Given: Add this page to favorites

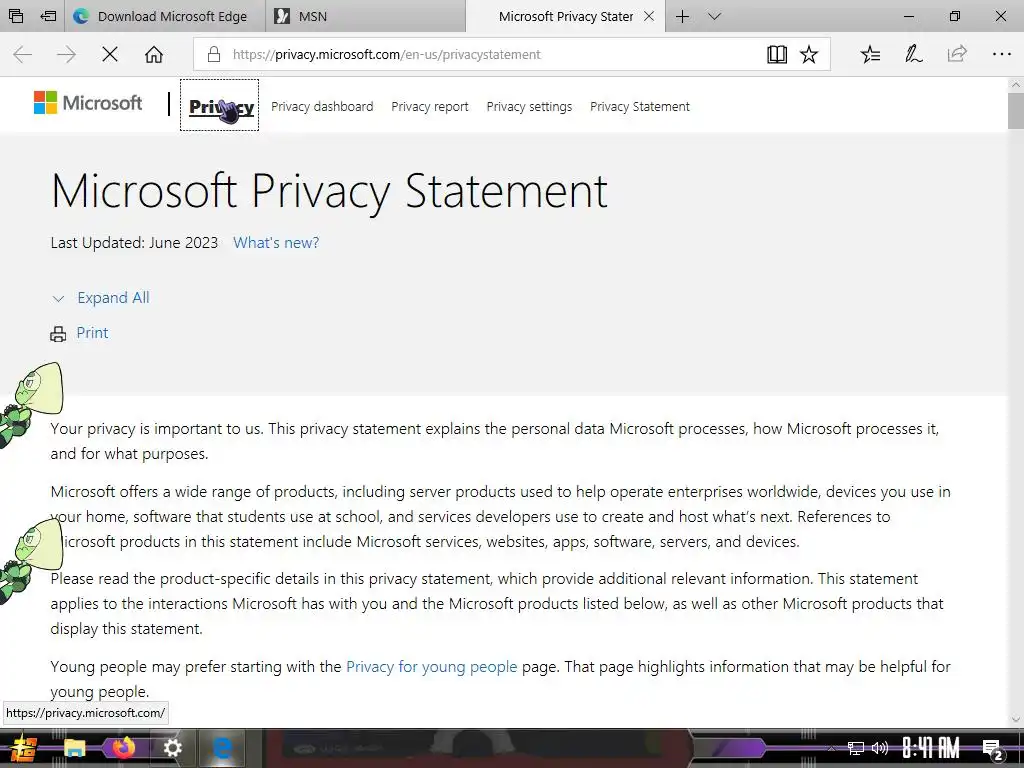Looking at the screenshot, I should tap(809, 55).
